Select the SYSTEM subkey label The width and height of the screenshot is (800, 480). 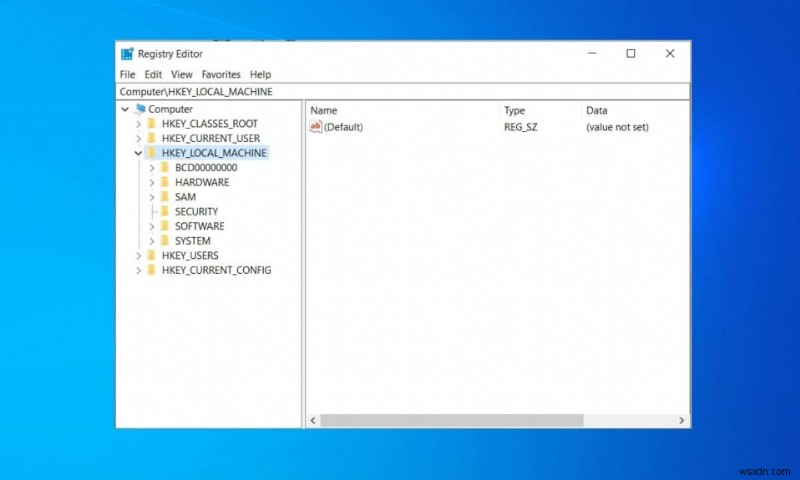tap(192, 241)
